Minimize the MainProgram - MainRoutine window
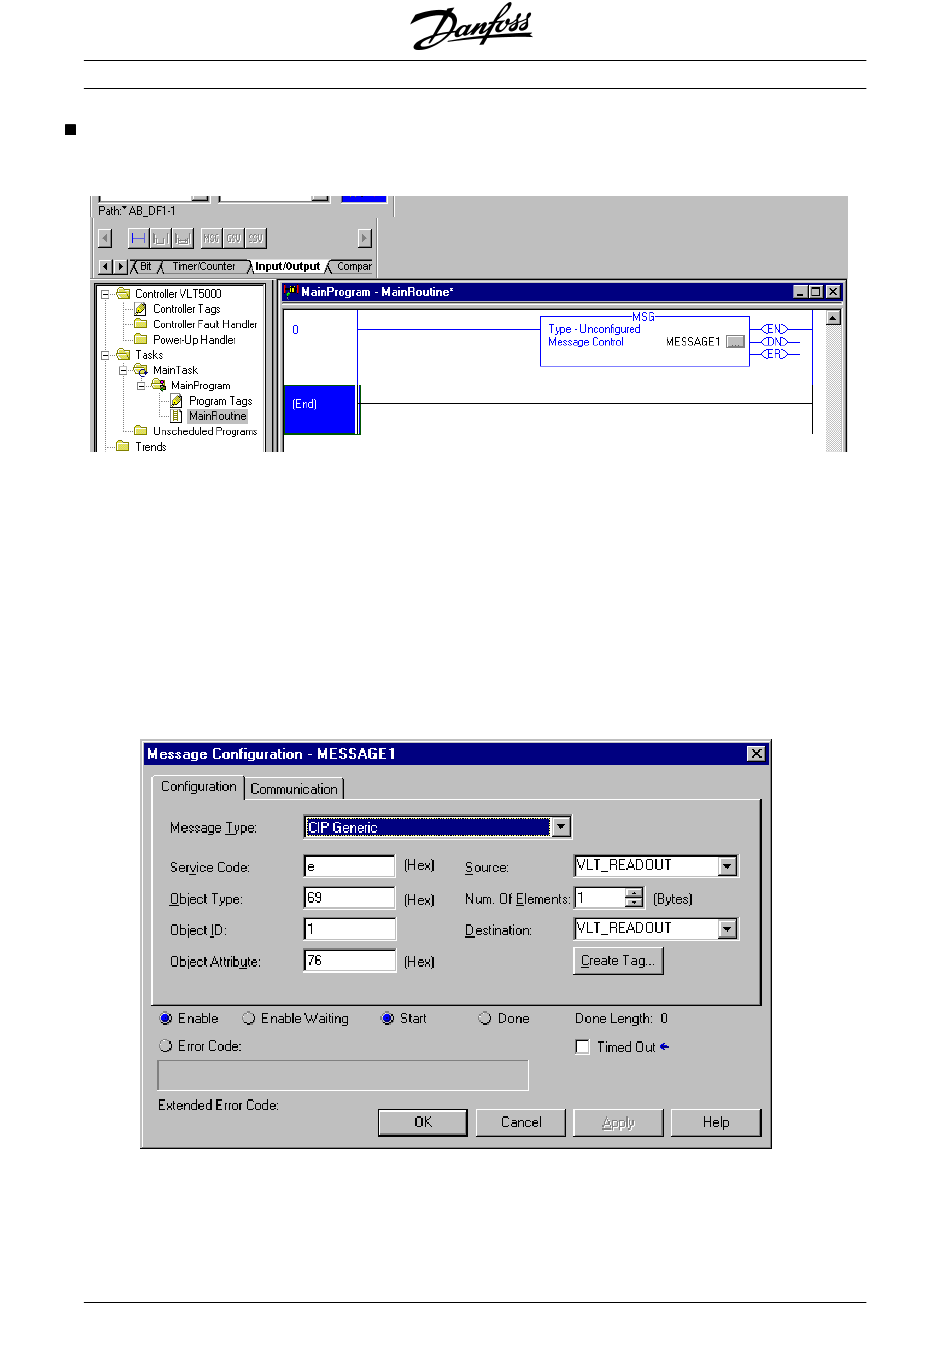The image size is (950, 1360). coord(800,292)
